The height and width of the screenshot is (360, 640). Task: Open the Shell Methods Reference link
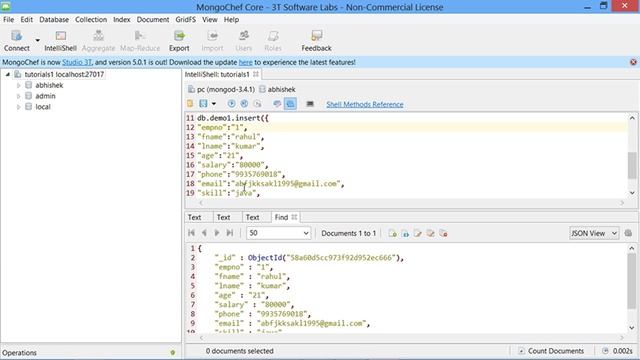(x=365, y=104)
